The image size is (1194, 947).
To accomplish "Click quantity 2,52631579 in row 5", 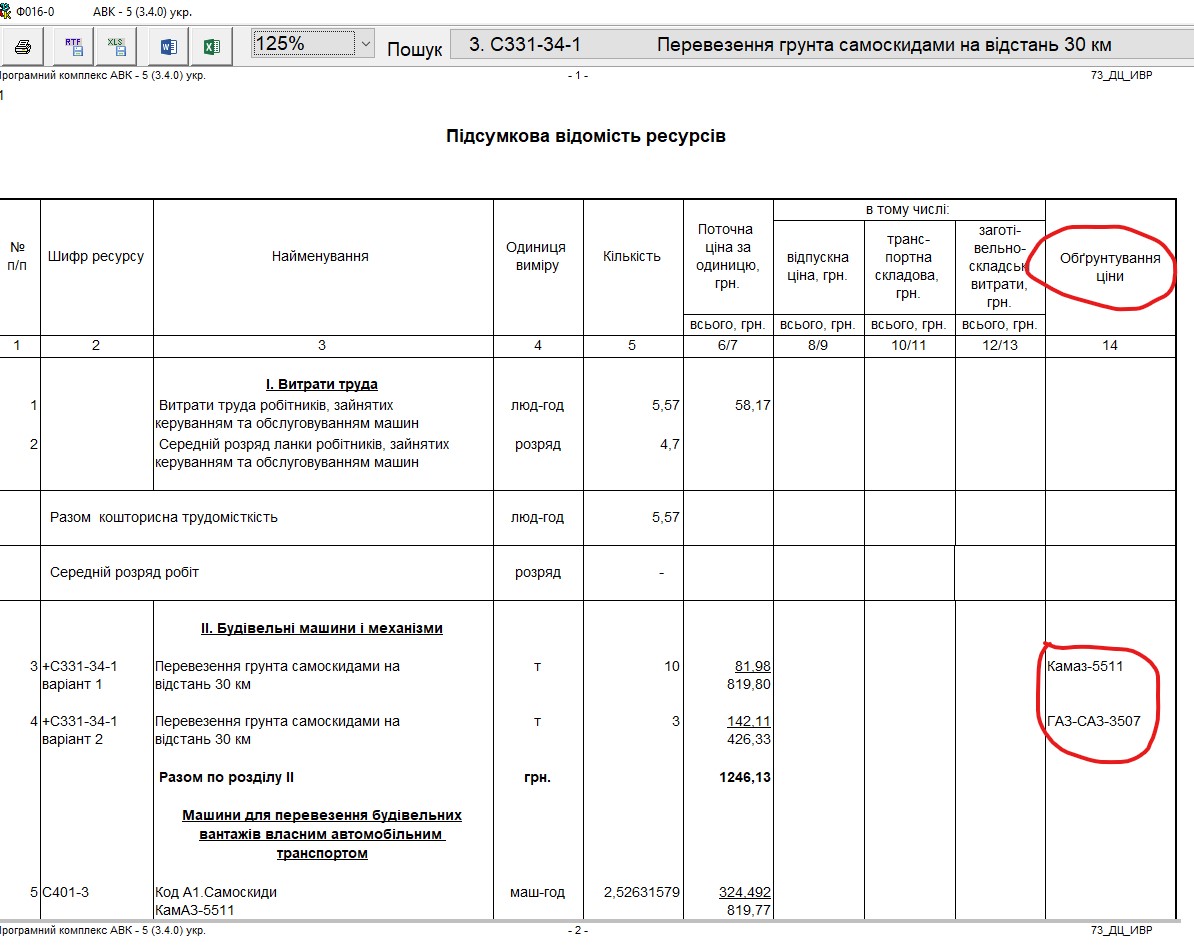I will point(642,892).
